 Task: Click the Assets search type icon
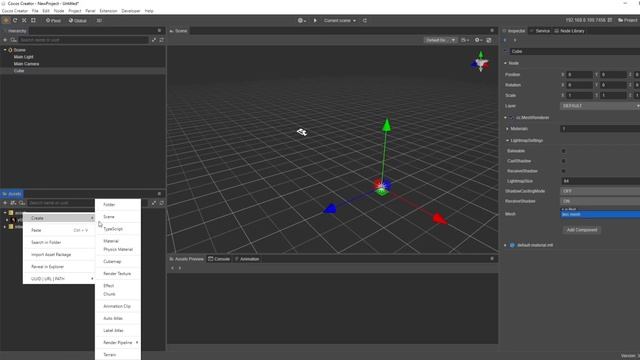[22, 203]
